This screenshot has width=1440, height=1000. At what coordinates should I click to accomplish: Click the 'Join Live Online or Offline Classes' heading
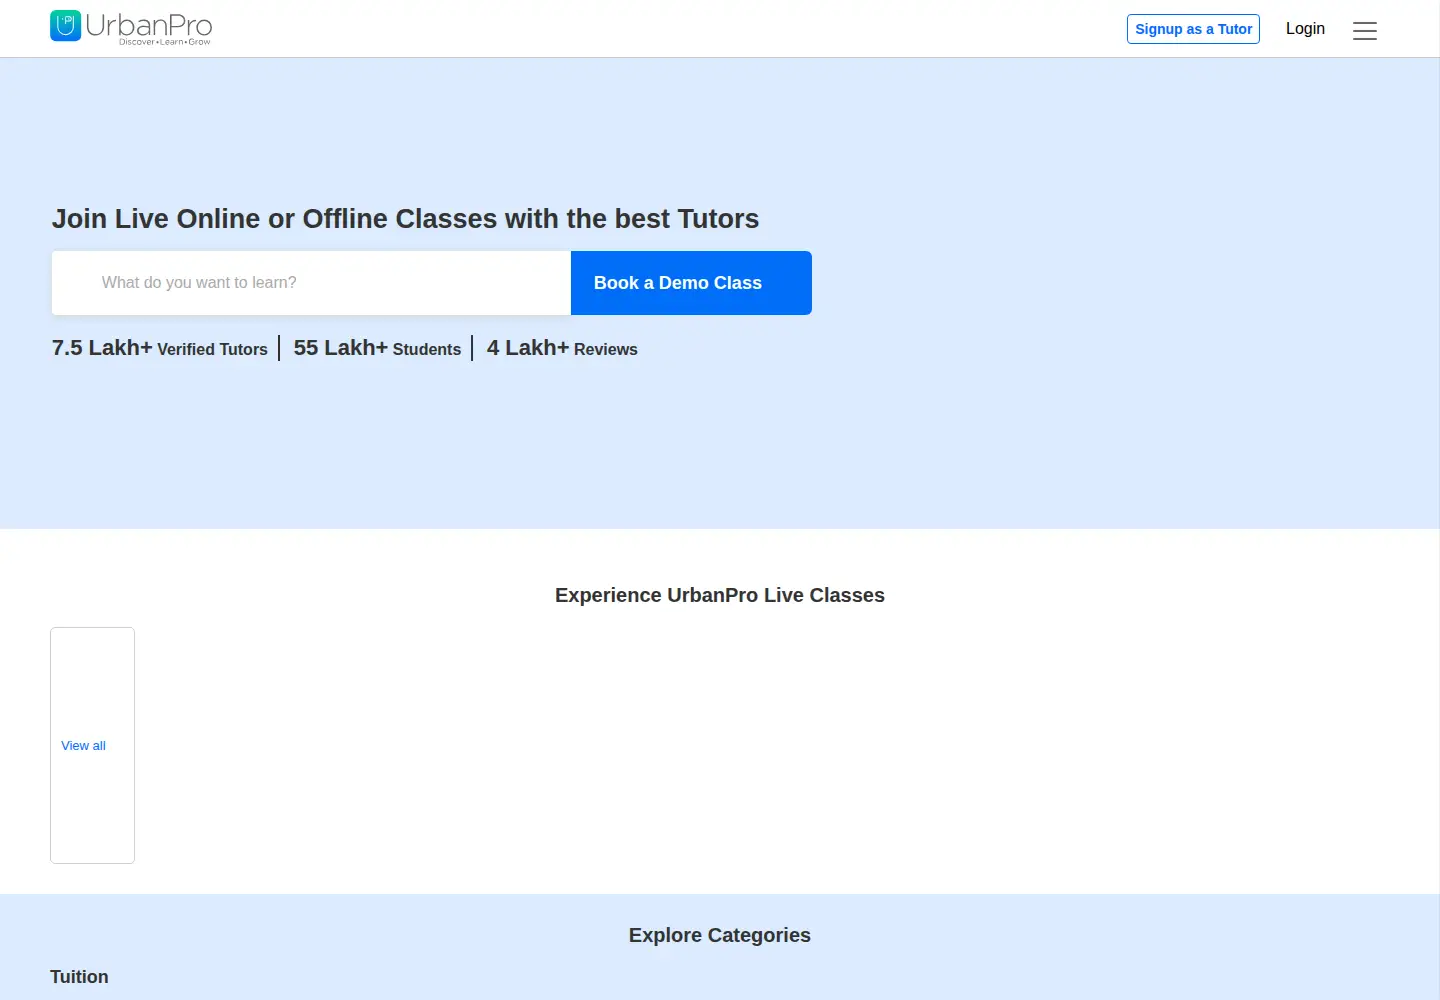tap(406, 218)
